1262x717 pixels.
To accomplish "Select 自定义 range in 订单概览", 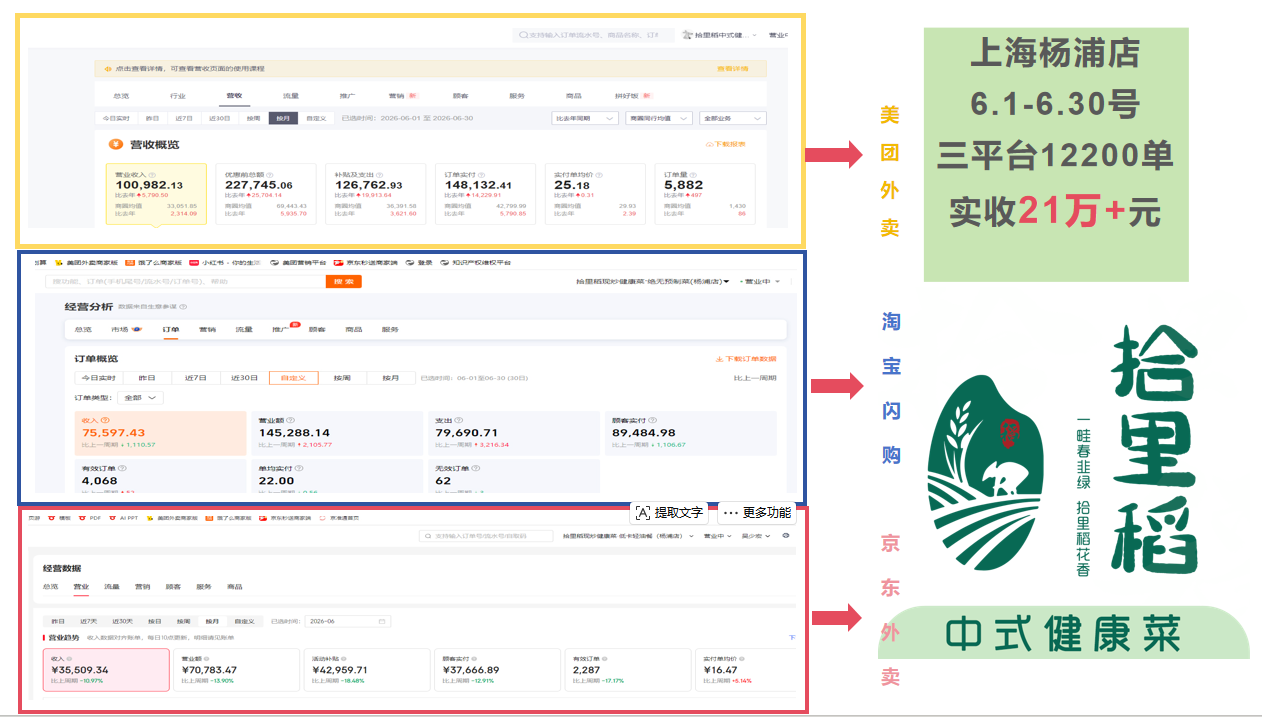I will (x=294, y=378).
